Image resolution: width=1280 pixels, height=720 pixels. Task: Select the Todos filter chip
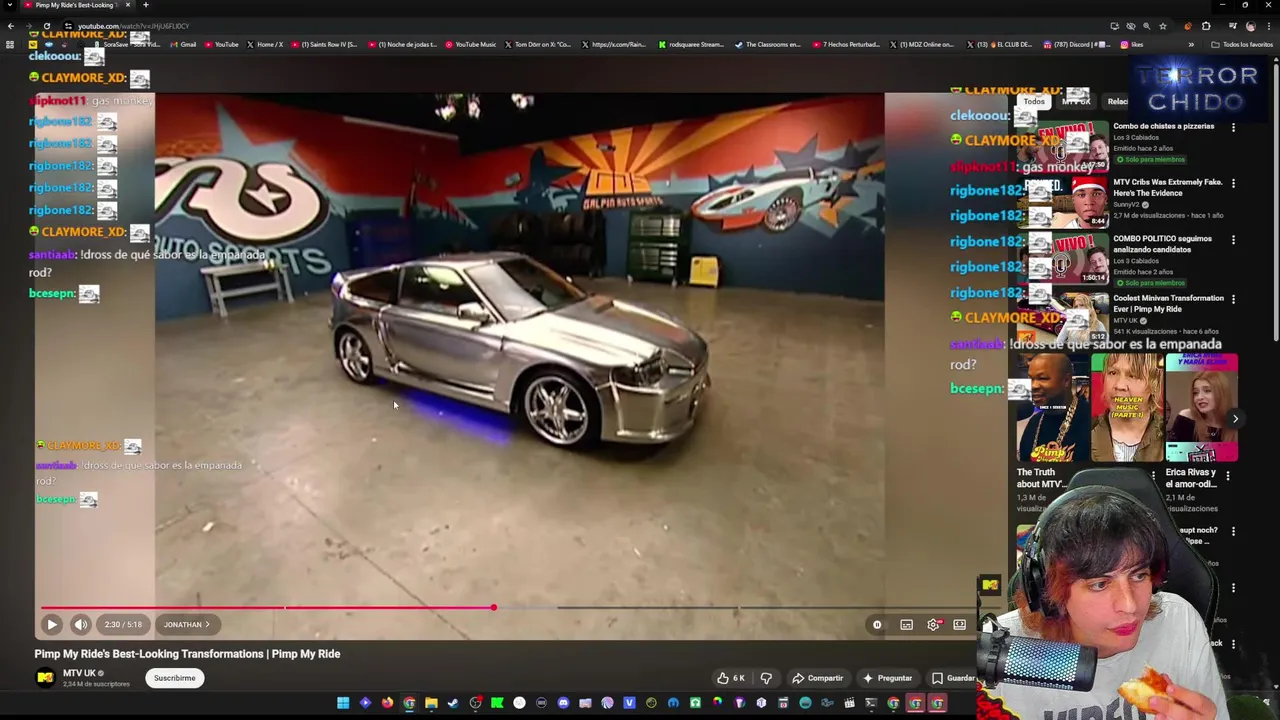coord(1034,101)
